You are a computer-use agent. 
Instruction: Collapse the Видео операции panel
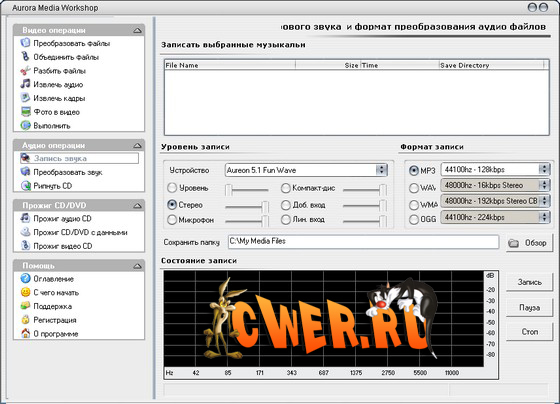coord(138,31)
